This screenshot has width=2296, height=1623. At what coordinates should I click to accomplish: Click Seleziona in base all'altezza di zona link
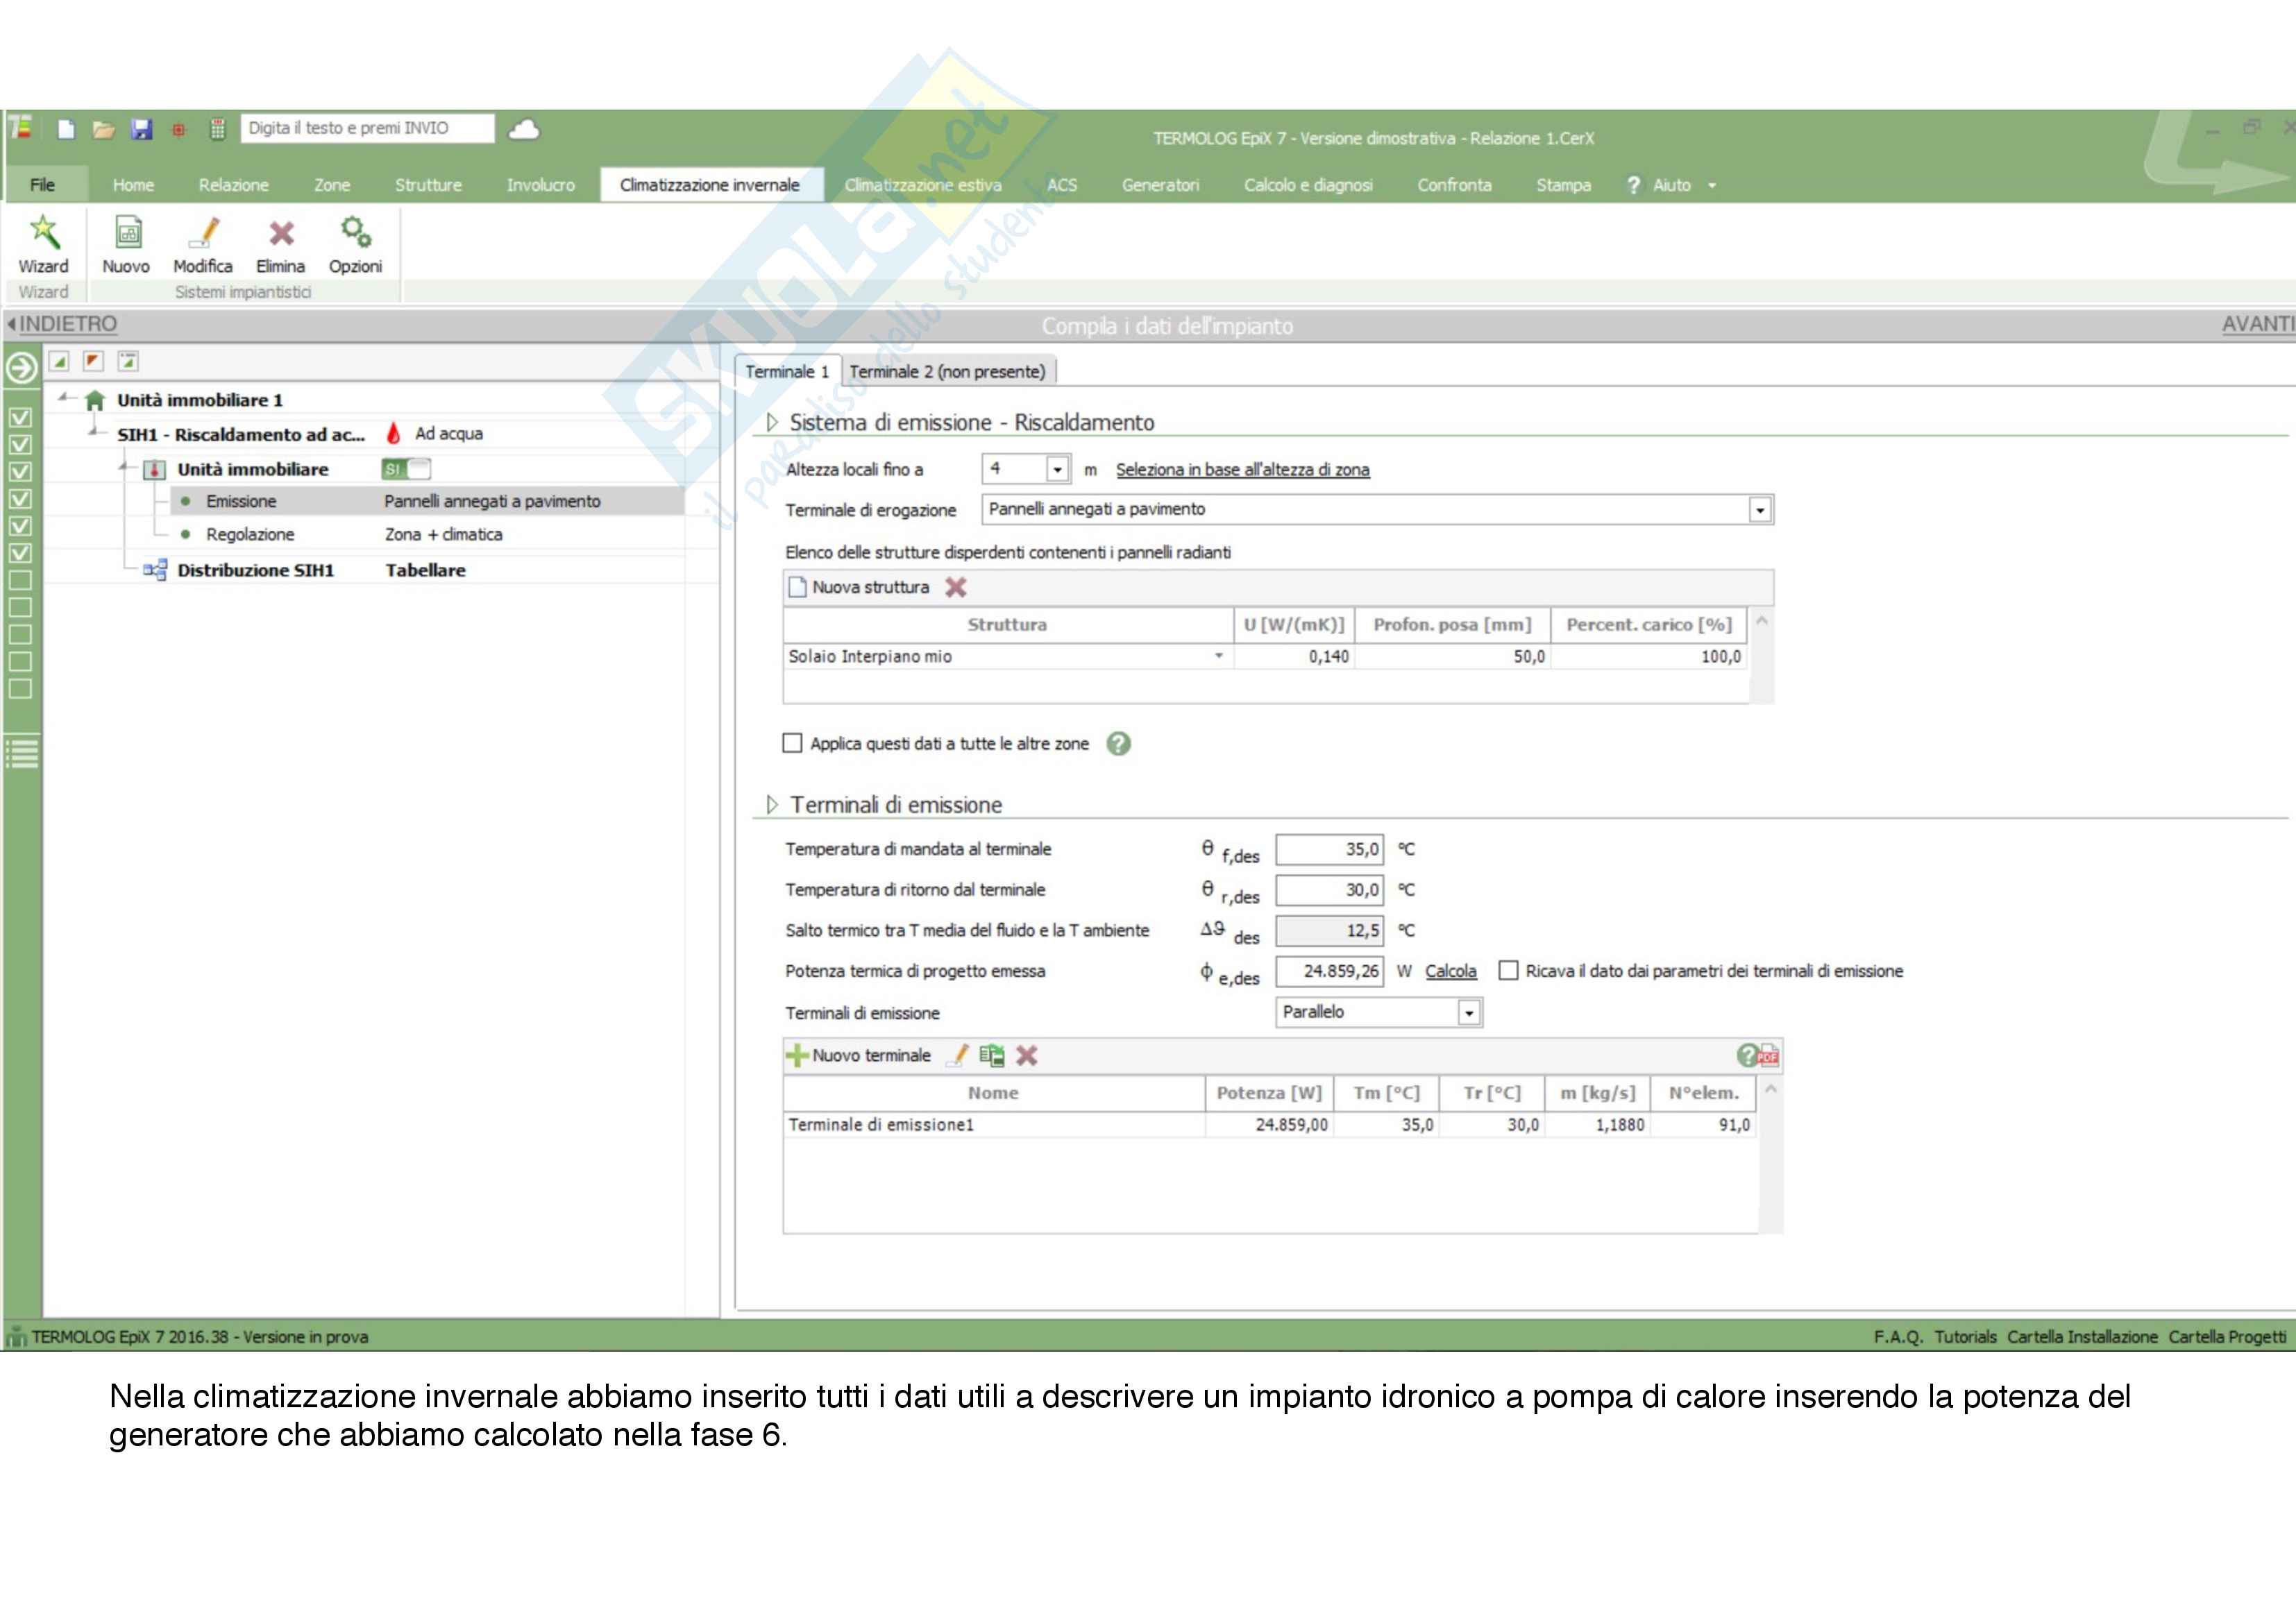tap(1242, 470)
